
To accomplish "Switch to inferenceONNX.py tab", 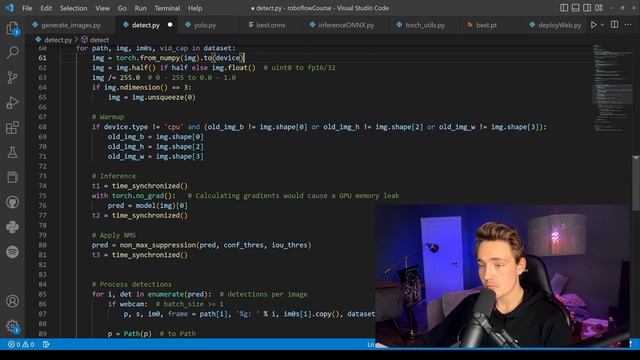I will (x=346, y=25).
